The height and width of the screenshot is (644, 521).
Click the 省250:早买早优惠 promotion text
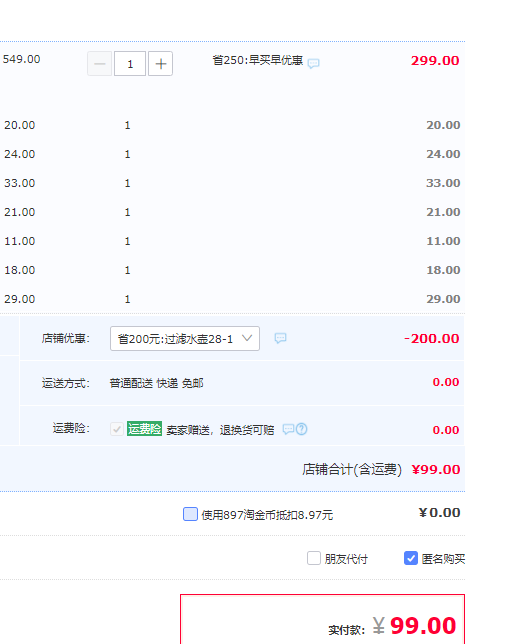coord(258,60)
